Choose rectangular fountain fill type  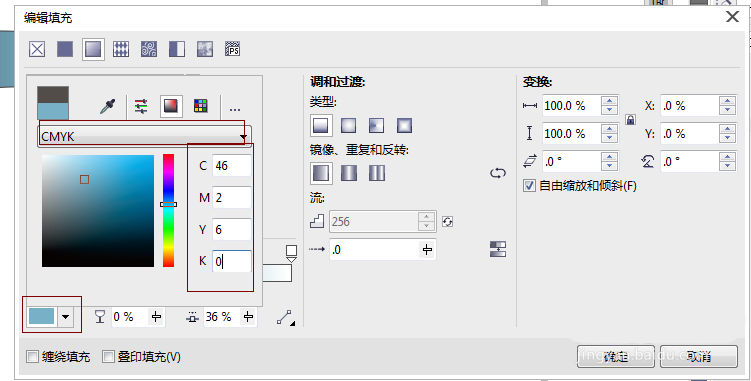point(404,126)
